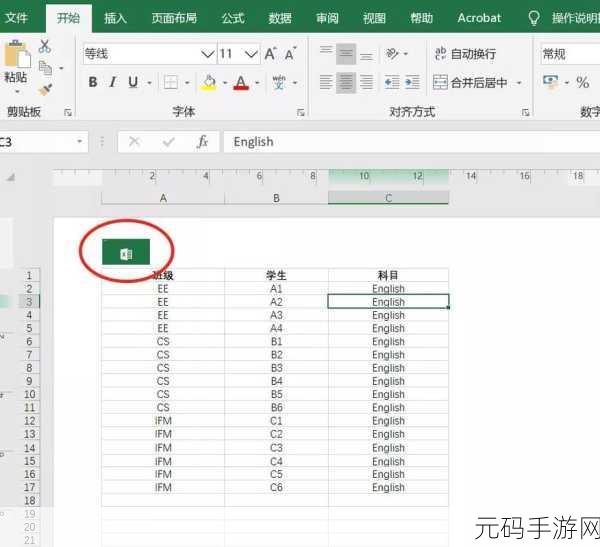
Task: Click the Paste clipboard icon
Action: click(x=17, y=54)
